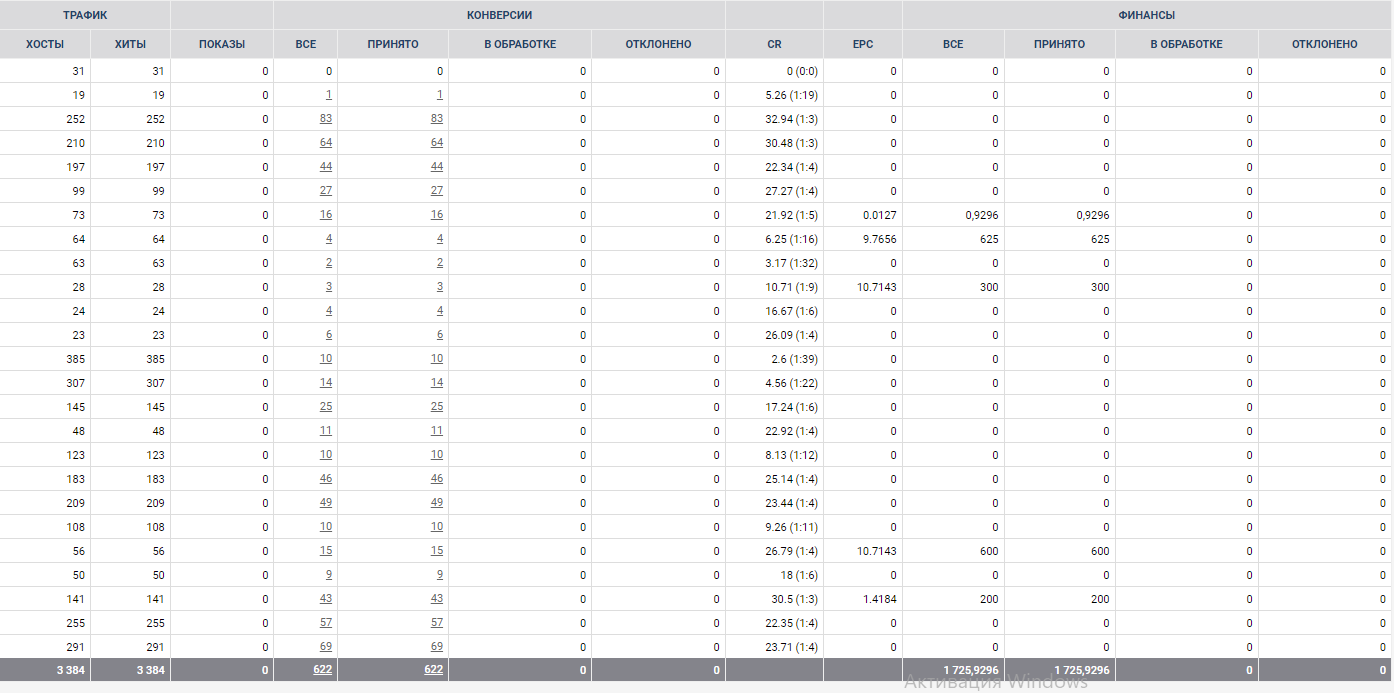
Task: Click the 1 725,9296 total under finances ВСЕ
Action: point(970,670)
